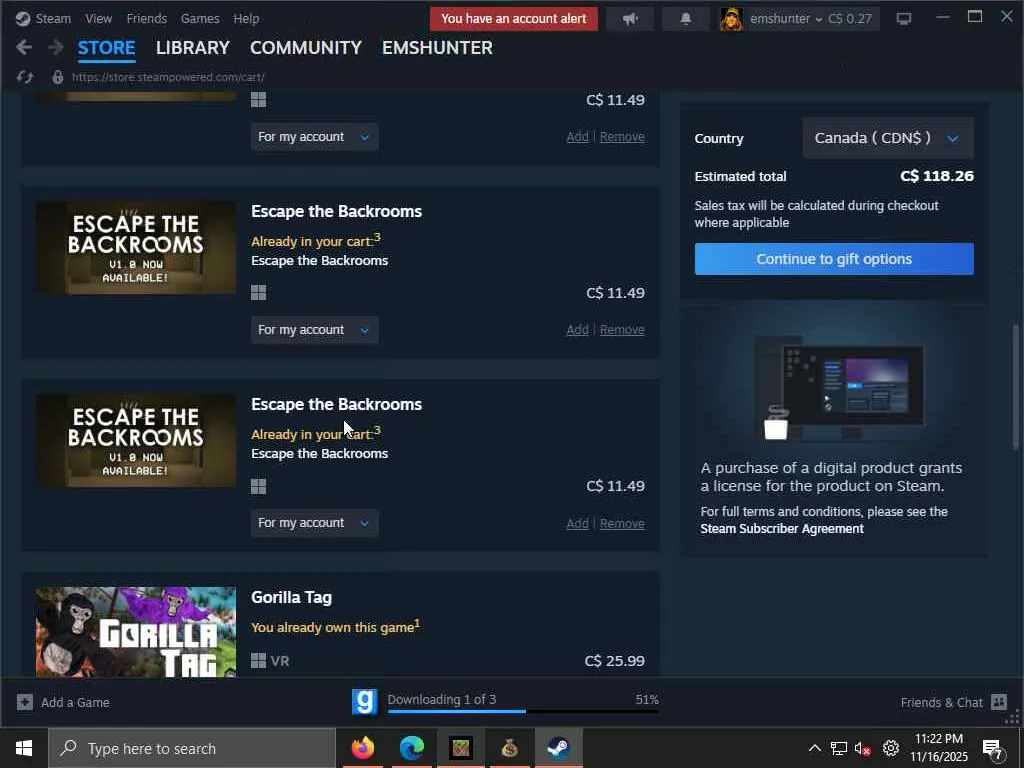
Task: Click the Estimated total C$ 118.26 amount
Action: (936, 176)
